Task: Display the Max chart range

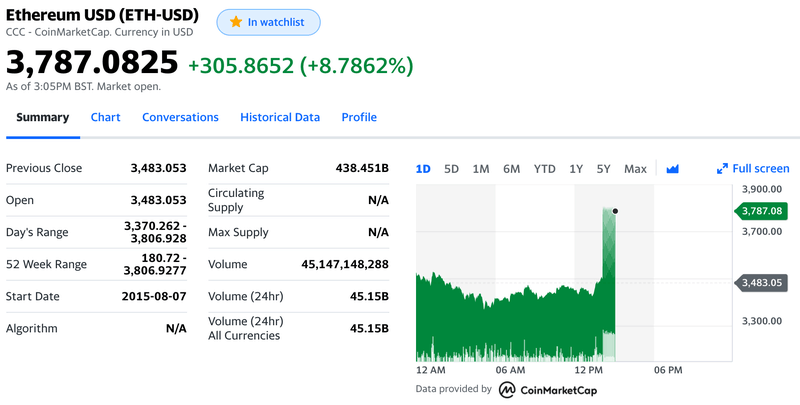Action: click(636, 169)
